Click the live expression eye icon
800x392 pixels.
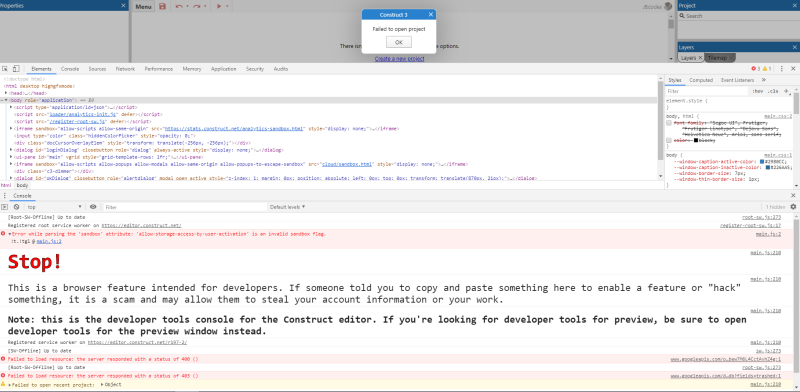pos(93,207)
